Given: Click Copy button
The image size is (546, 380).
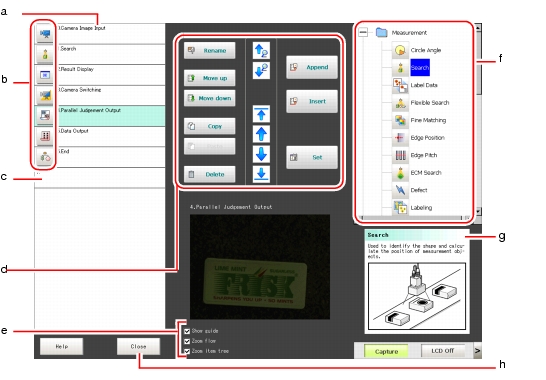Looking at the screenshot, I should 210,126.
